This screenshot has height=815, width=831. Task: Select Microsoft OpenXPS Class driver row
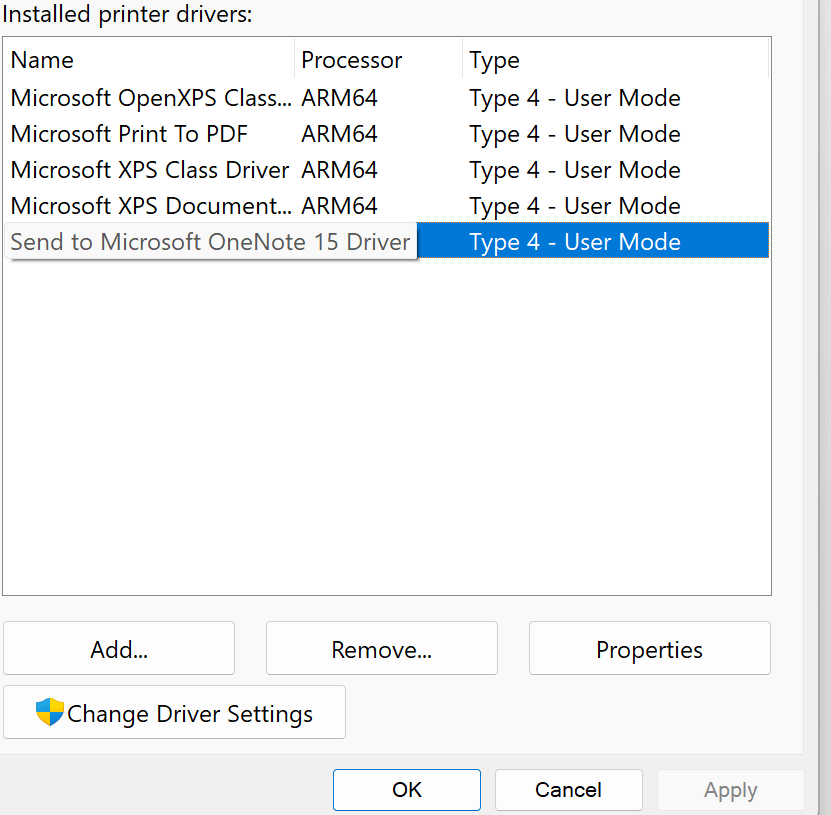387,98
